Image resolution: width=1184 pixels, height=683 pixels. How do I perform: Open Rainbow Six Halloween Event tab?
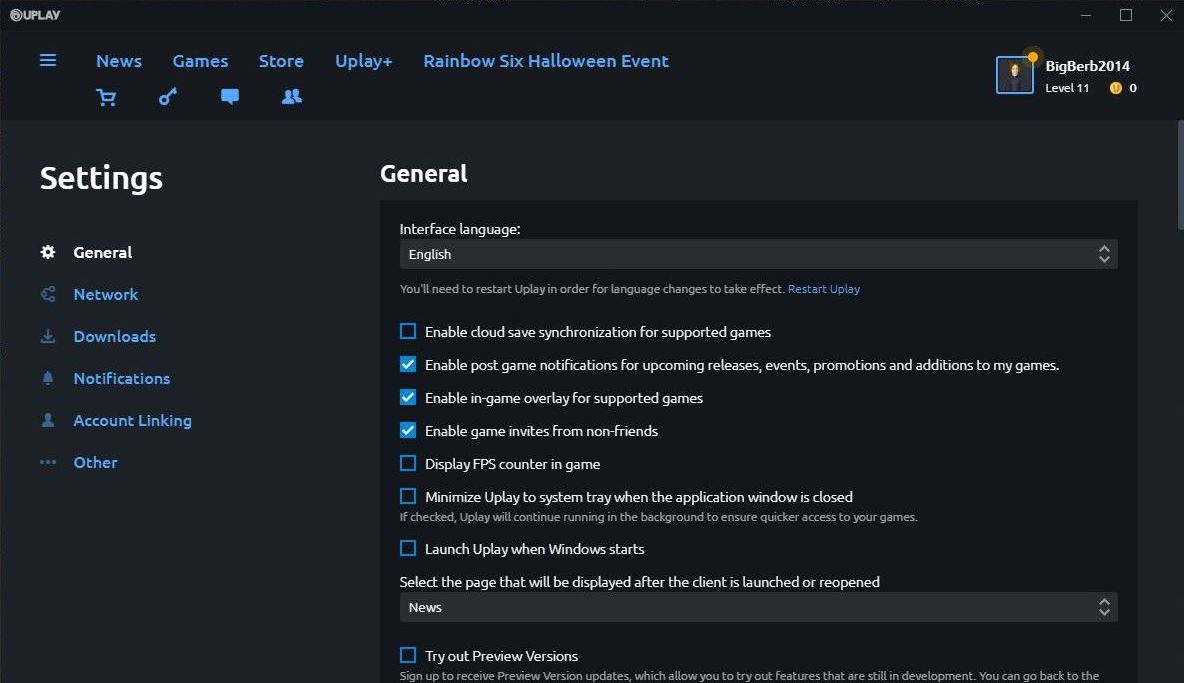pos(546,61)
